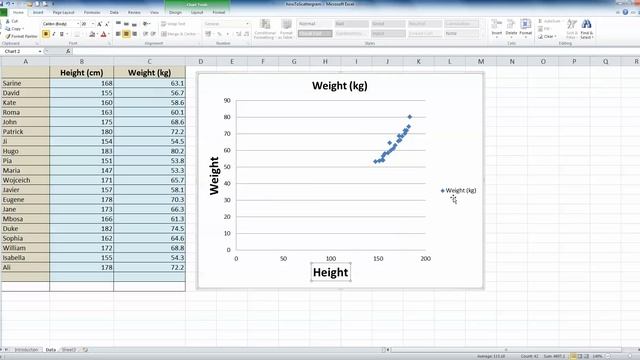Click the Undo icon in Quick Access
The width and height of the screenshot is (640, 360).
[8, 4]
